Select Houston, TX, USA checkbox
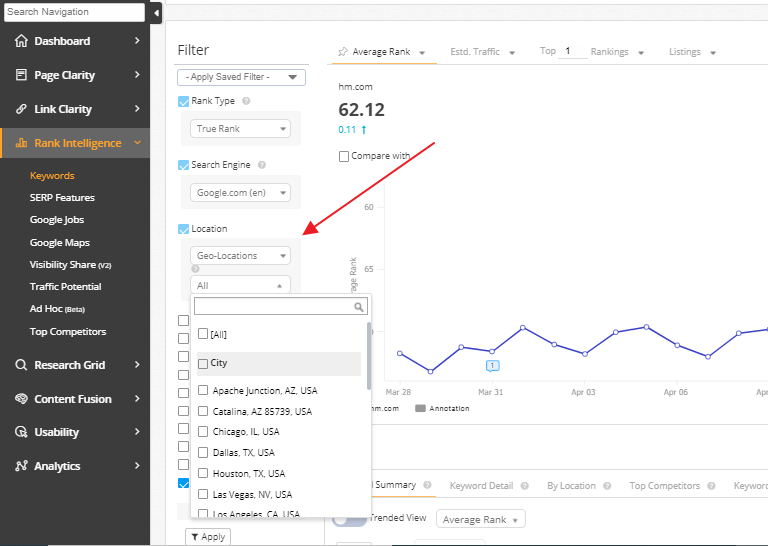The height and width of the screenshot is (546, 768). pos(203,473)
